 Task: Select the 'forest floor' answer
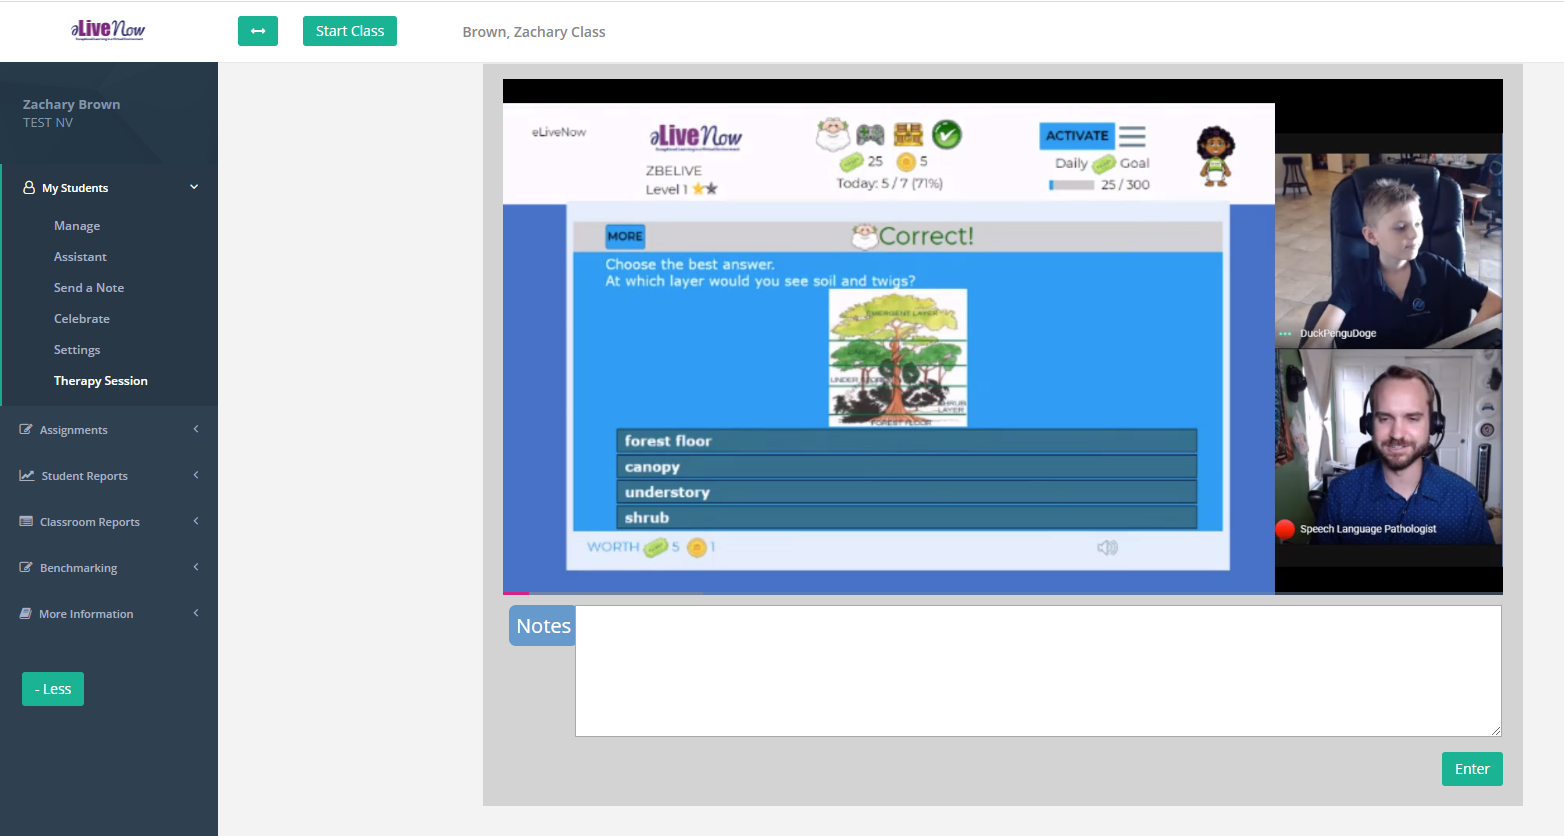point(906,441)
